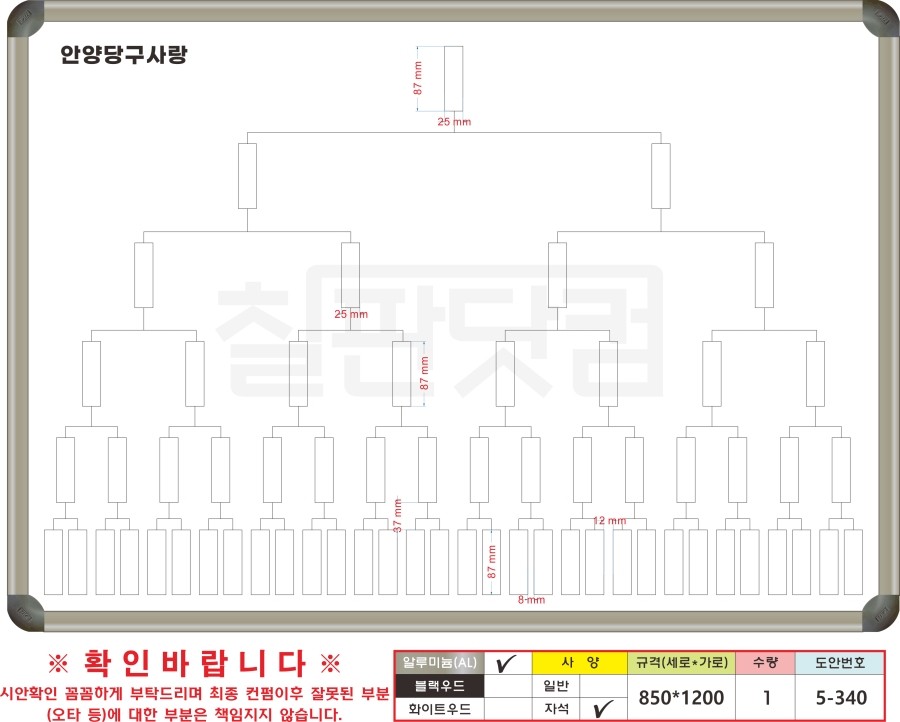Click the champion box at the bracket top
The height and width of the screenshot is (722, 900).
click(x=453, y=78)
